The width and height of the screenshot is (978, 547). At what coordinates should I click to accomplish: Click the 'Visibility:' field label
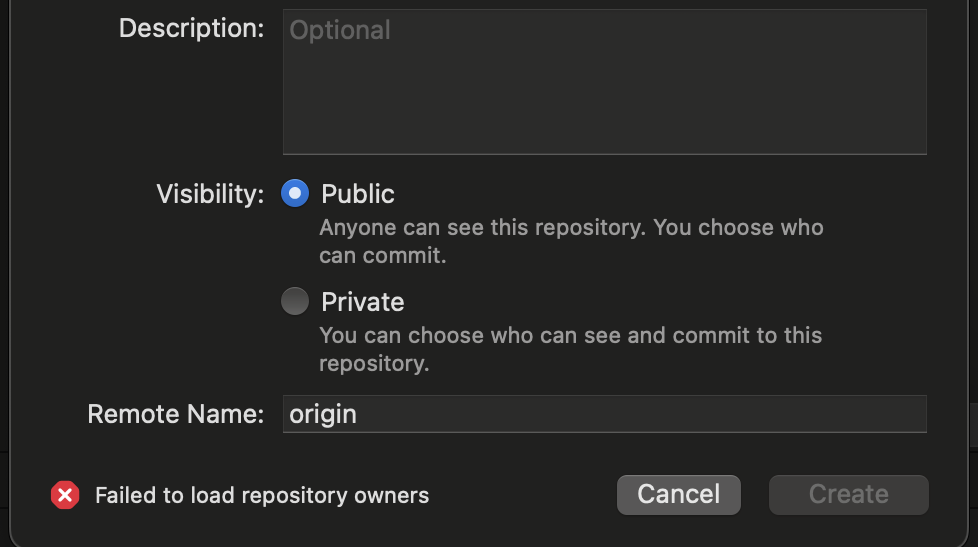[210, 194]
